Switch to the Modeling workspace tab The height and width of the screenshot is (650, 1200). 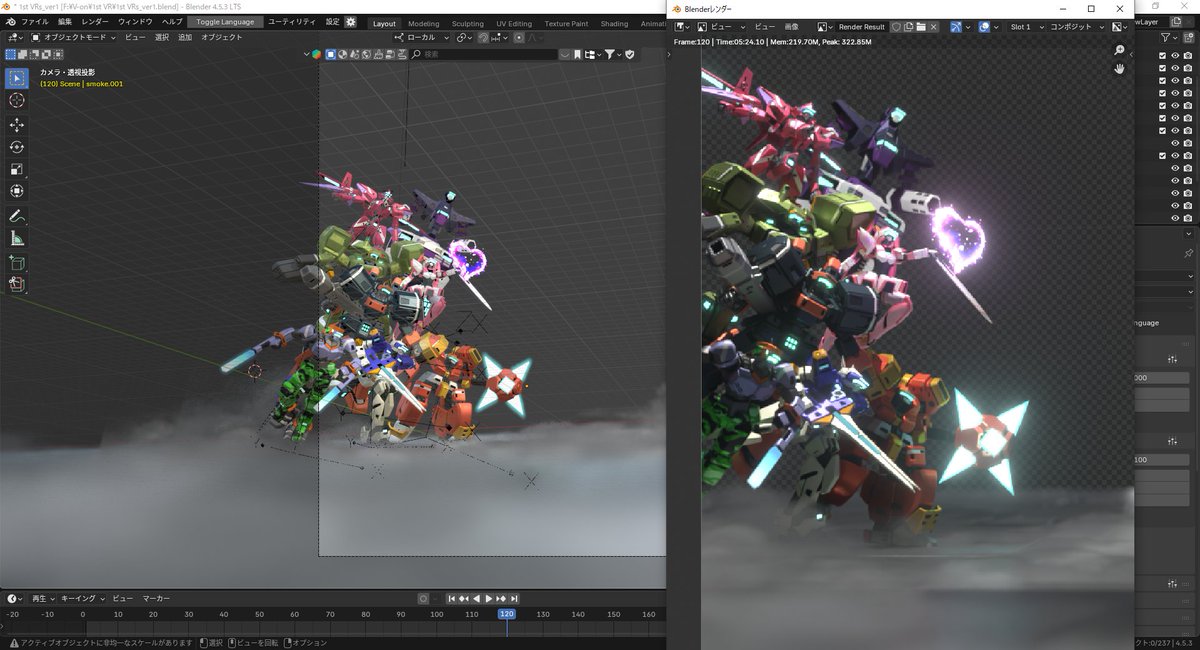click(x=423, y=23)
